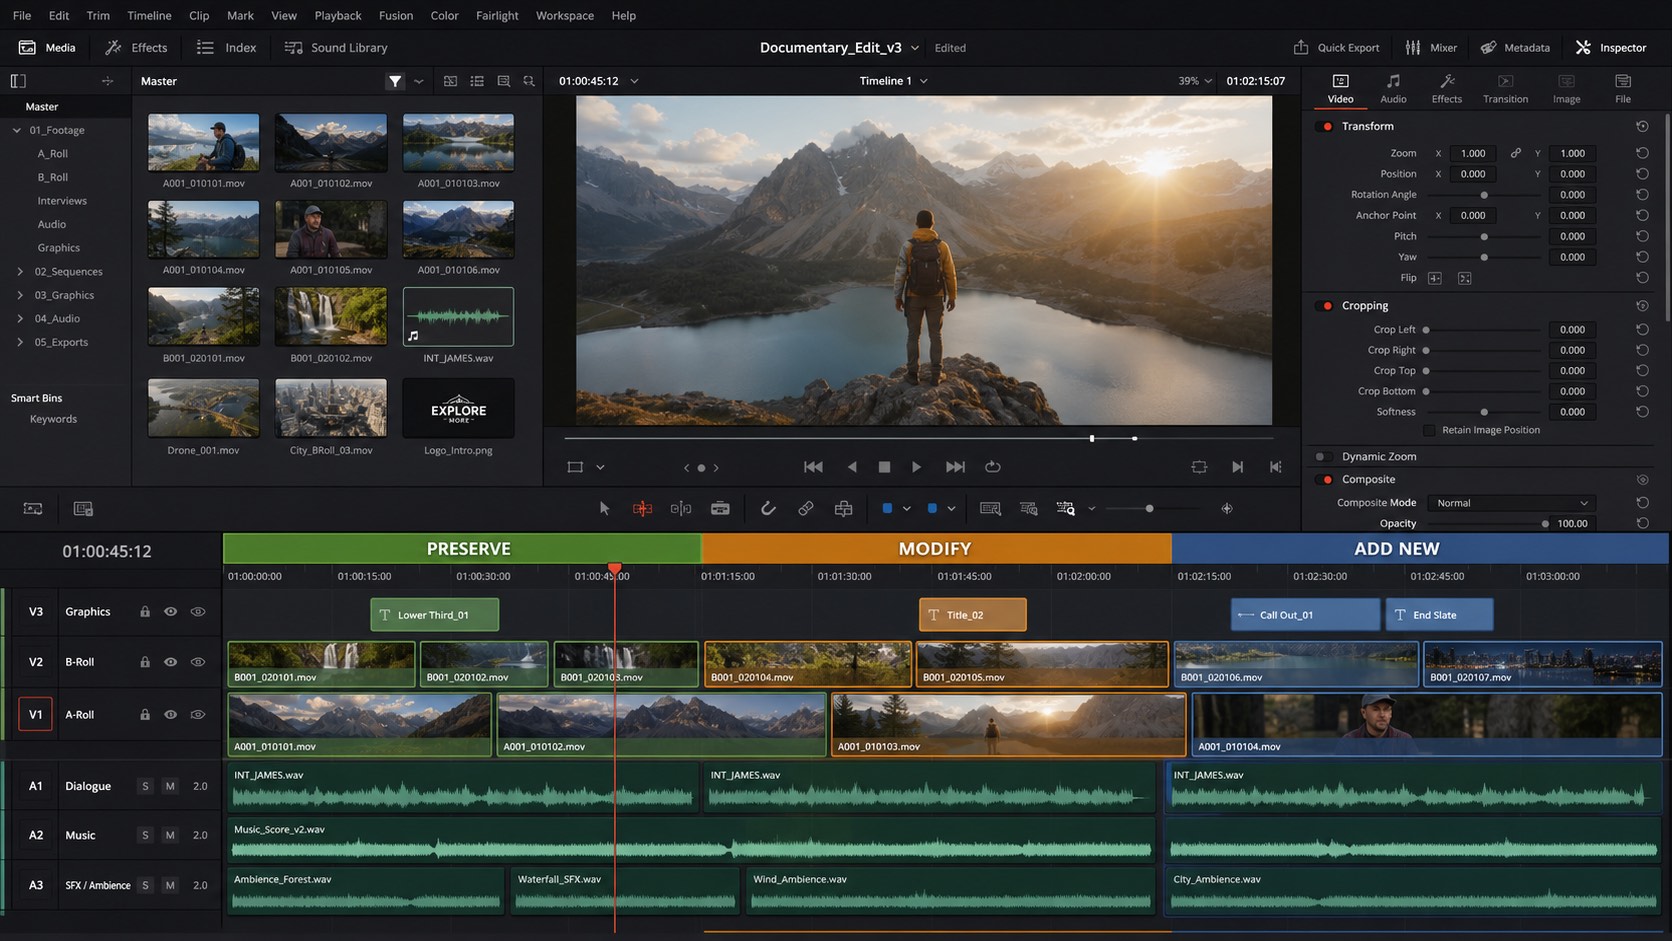The height and width of the screenshot is (941, 1672).
Task: Flip the clip horizontally
Action: point(1435,278)
